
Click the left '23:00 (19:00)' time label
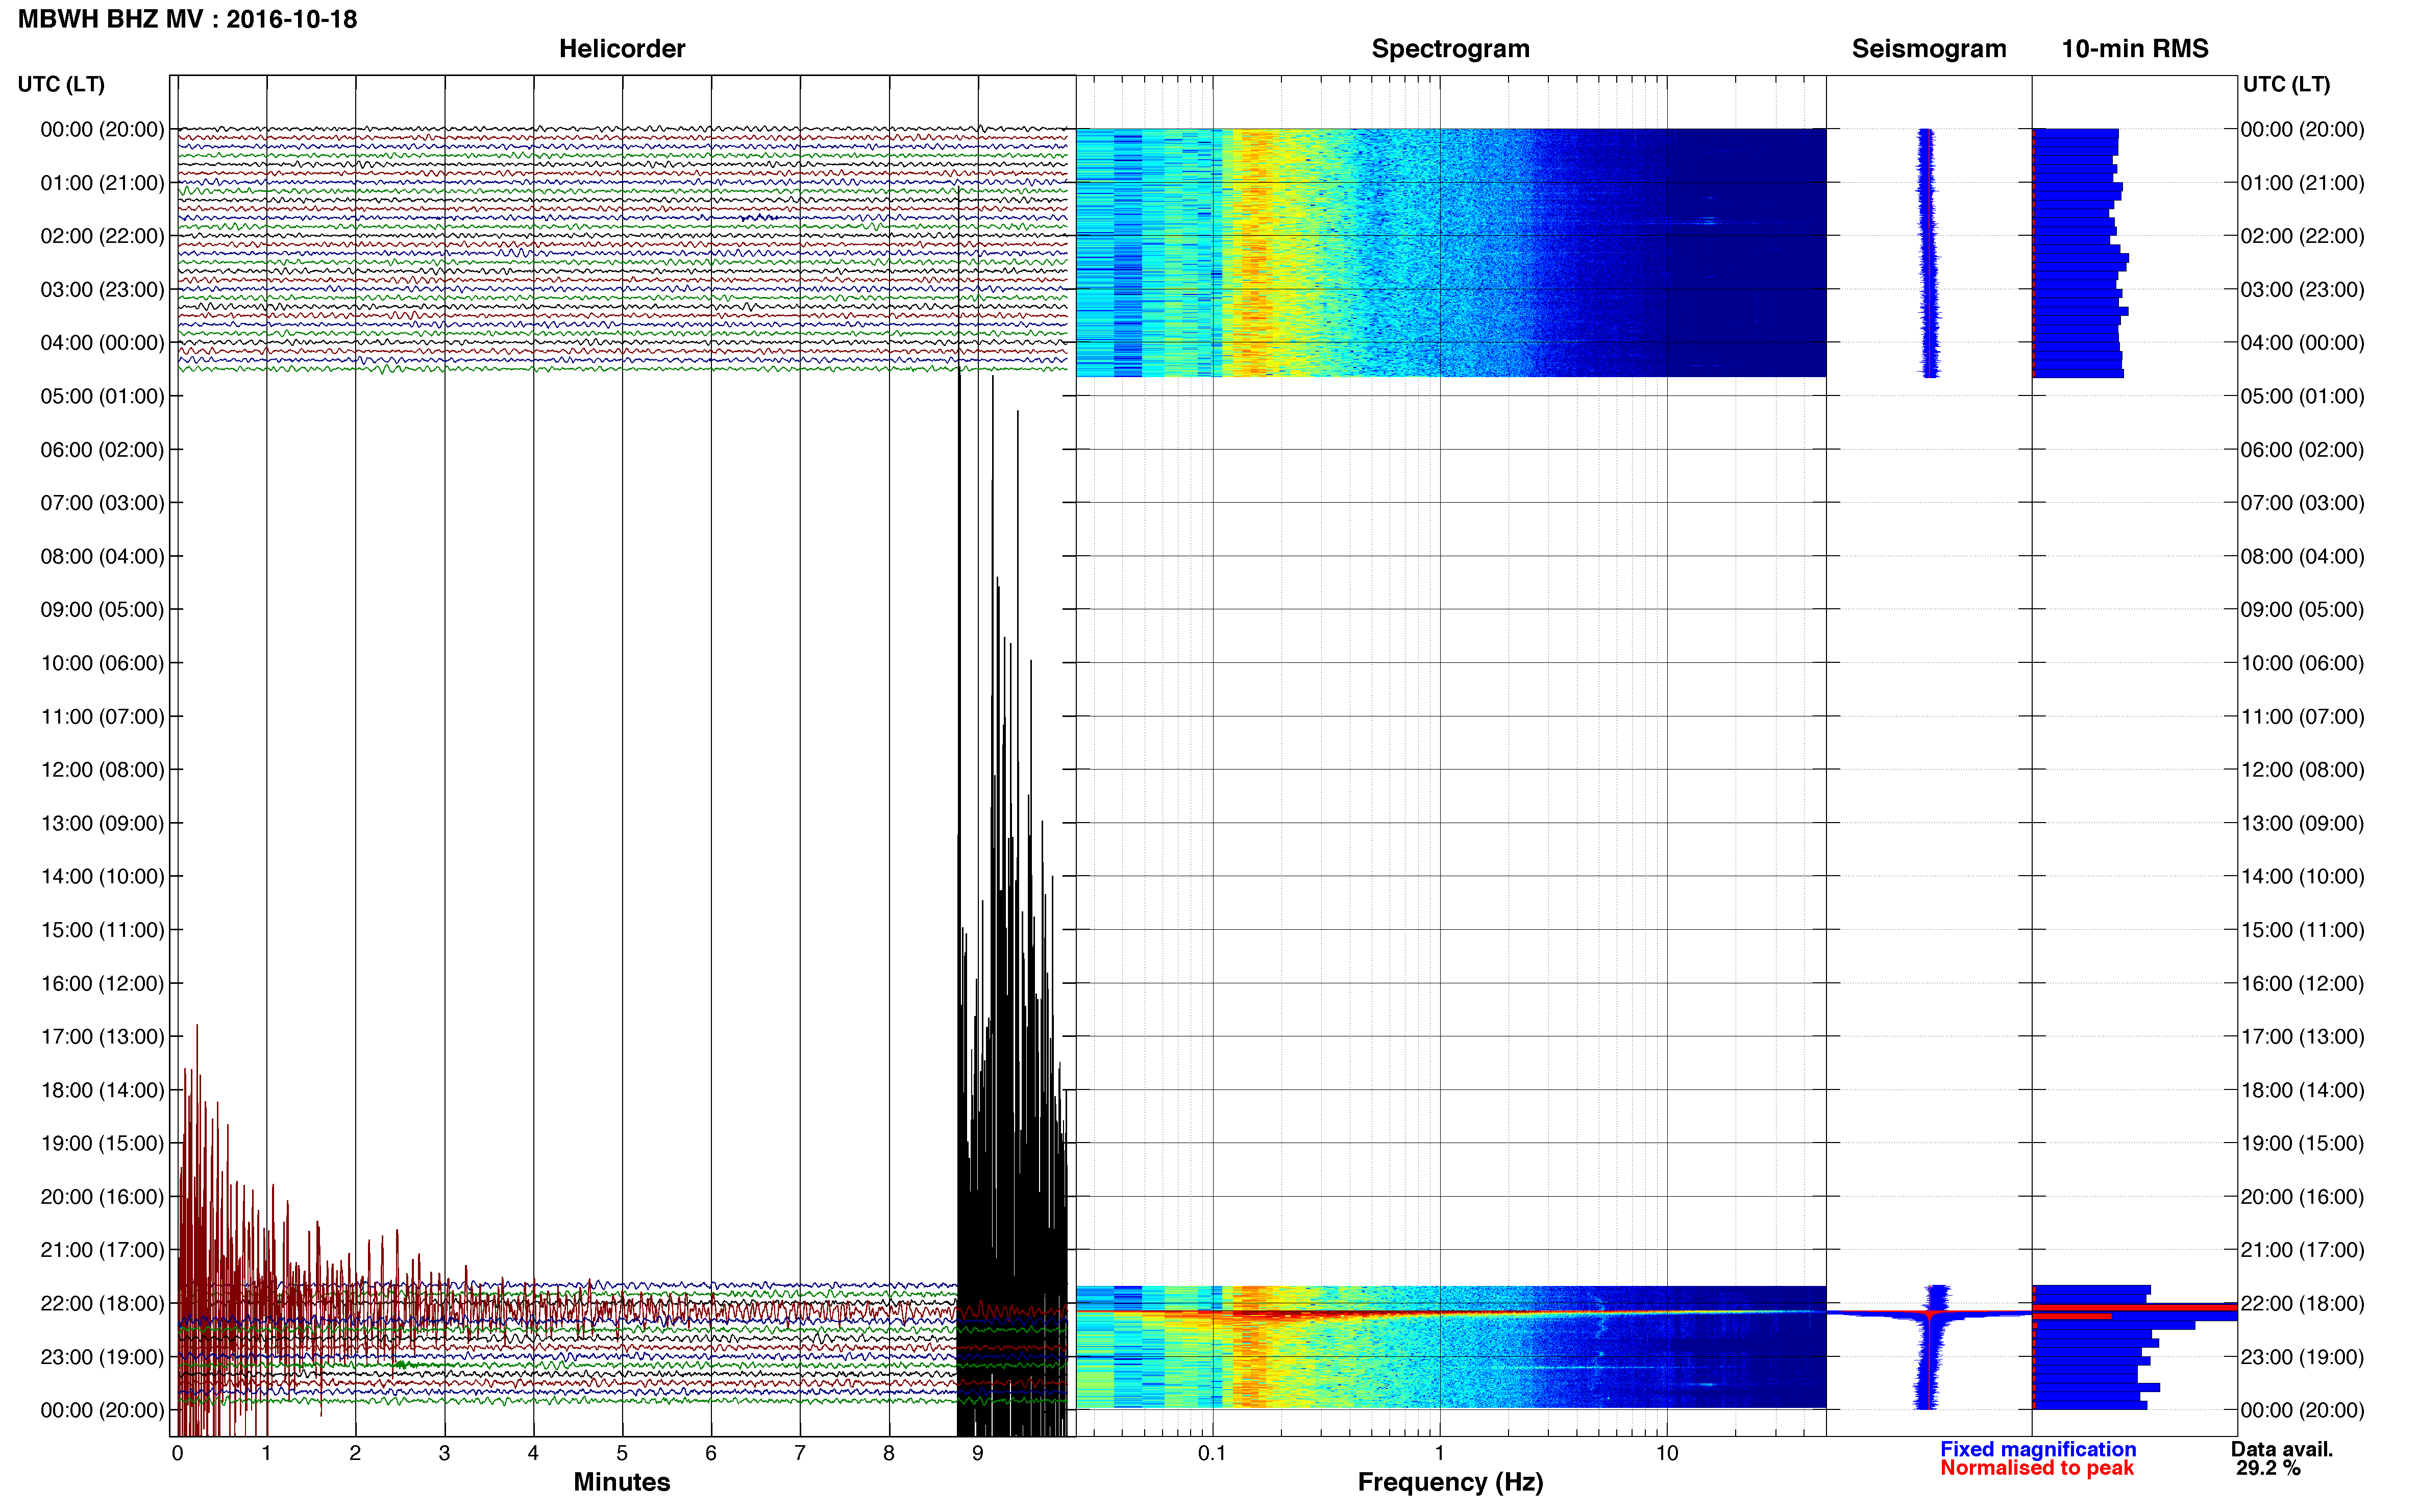pos(102,1356)
